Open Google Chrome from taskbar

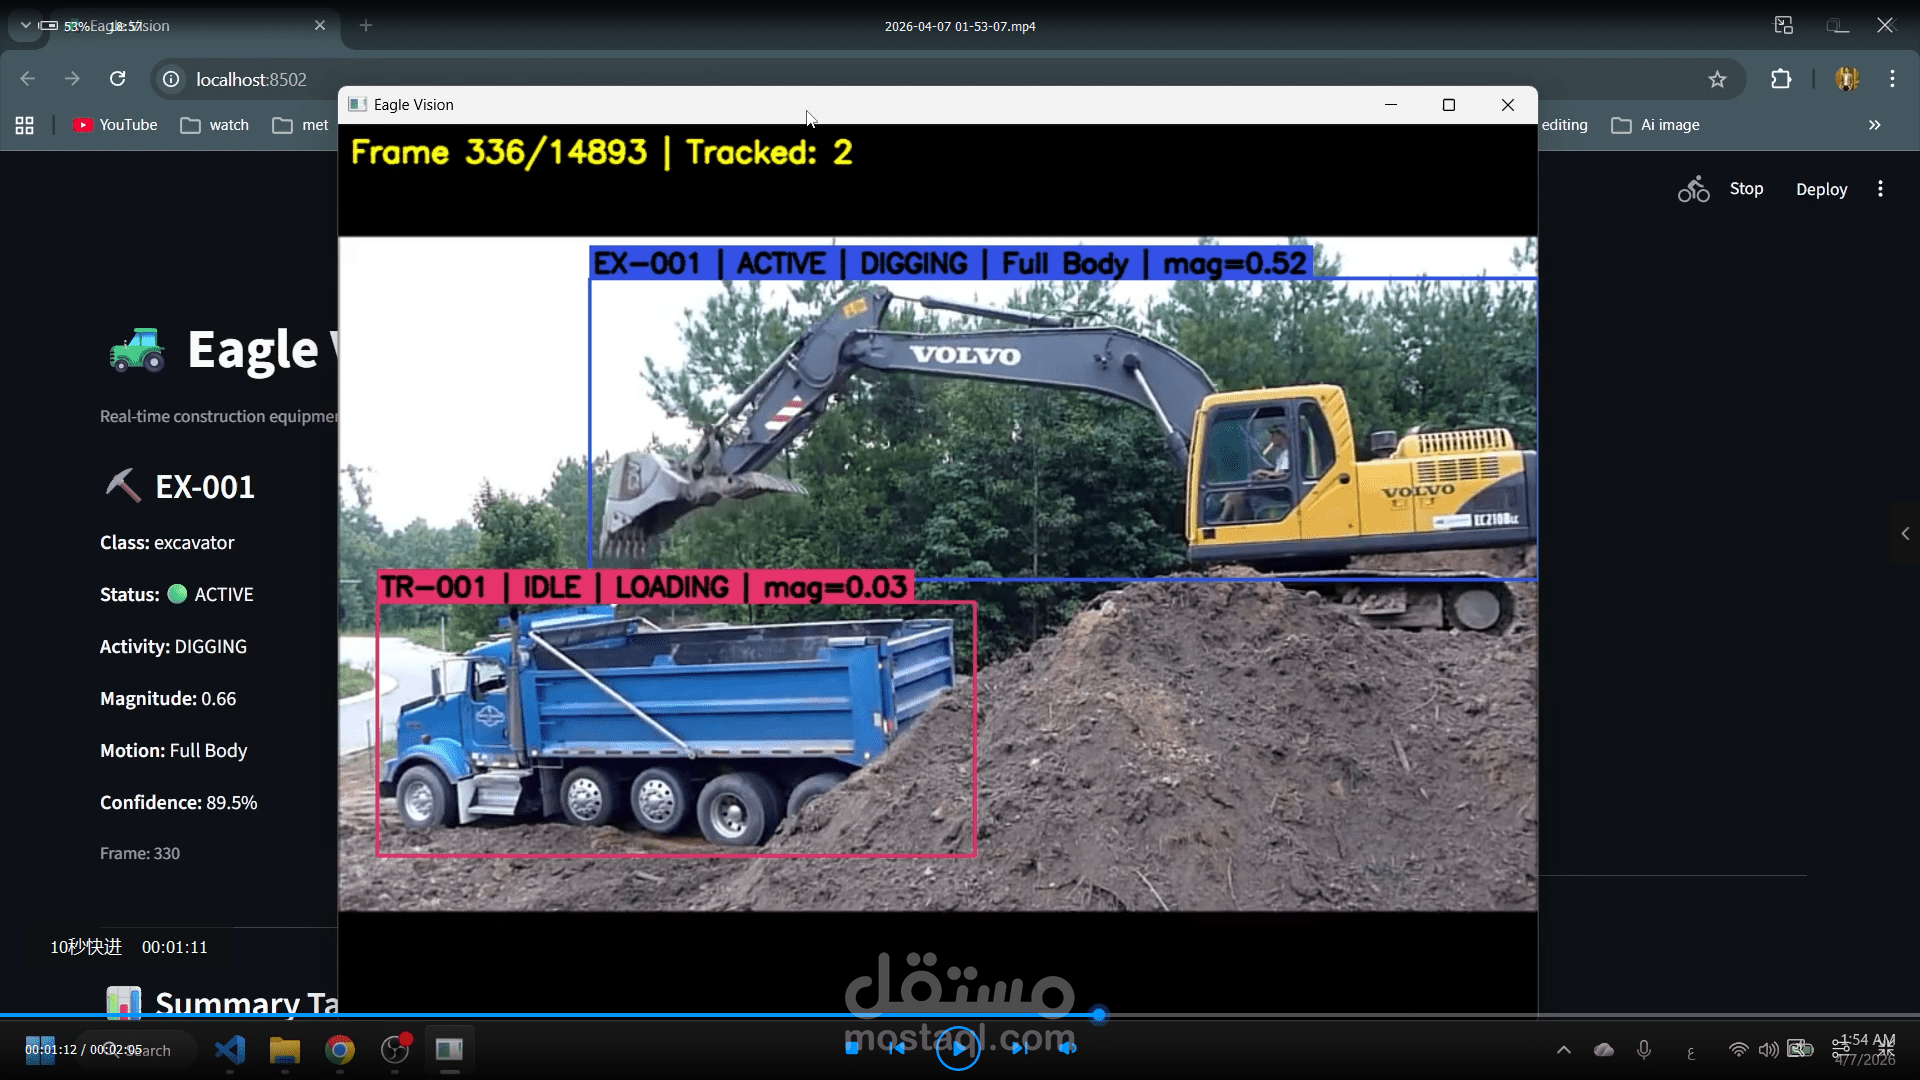340,1049
